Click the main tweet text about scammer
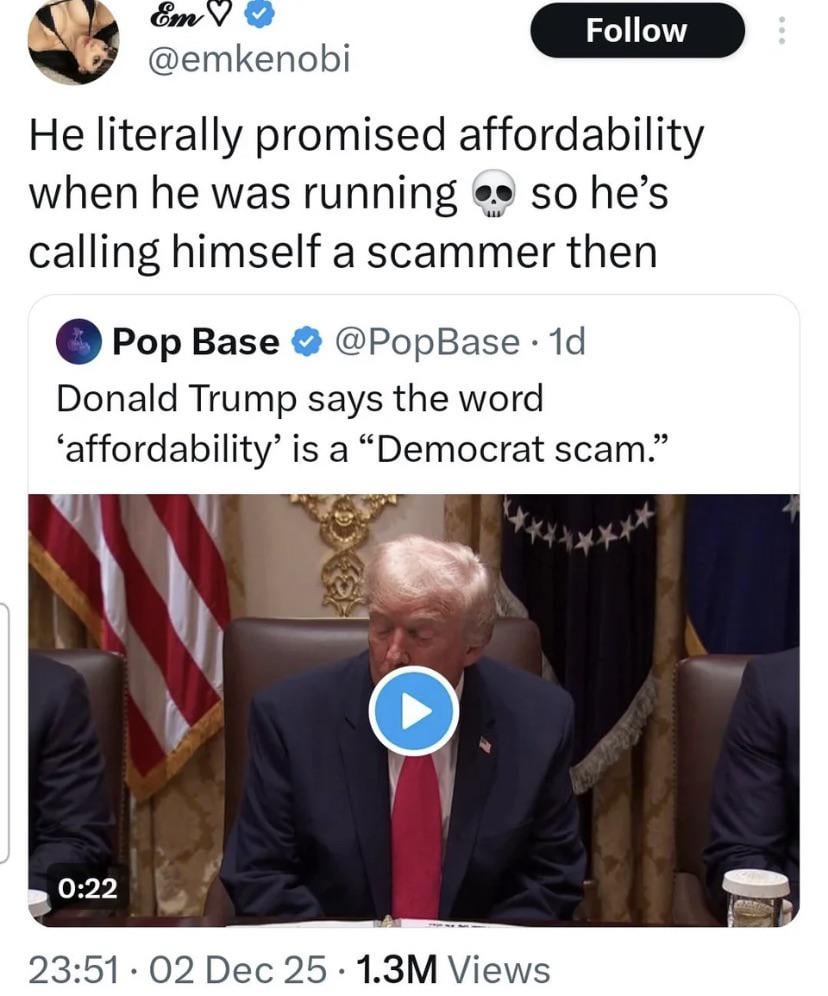 pos(366,193)
